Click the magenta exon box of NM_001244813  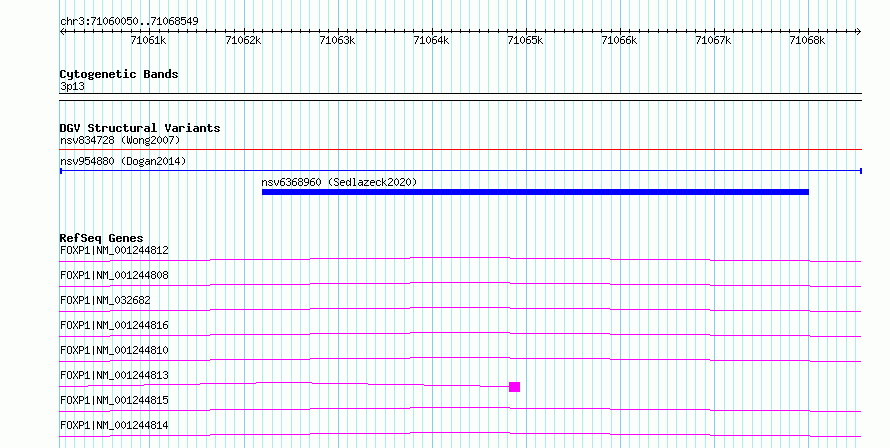pos(514,387)
